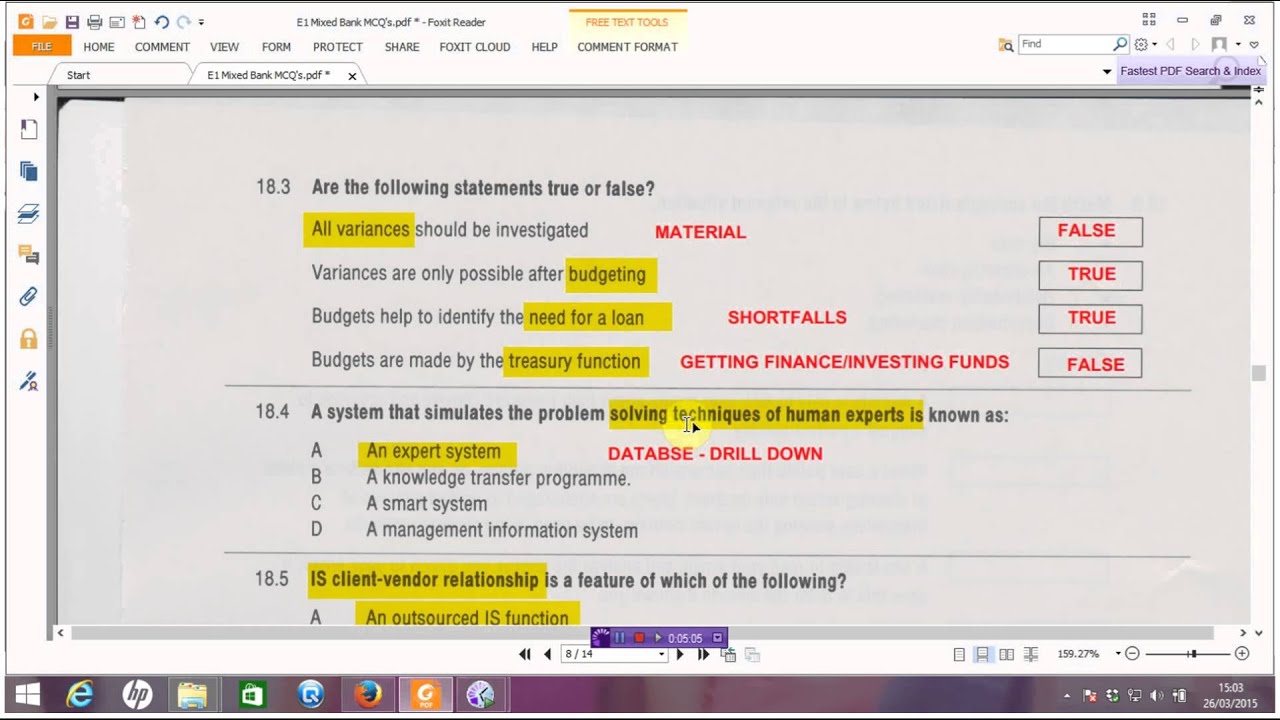Image resolution: width=1280 pixels, height=720 pixels.
Task: Go to next page button
Action: click(680, 654)
